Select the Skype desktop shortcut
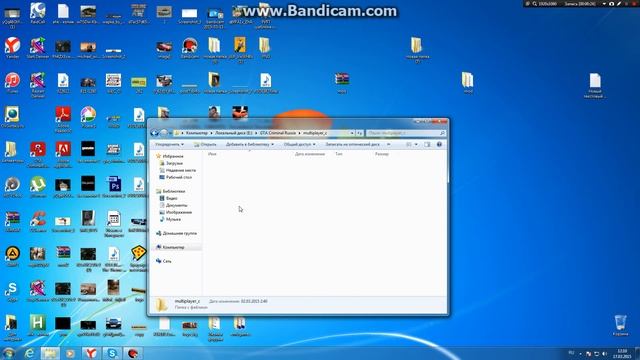The width and height of the screenshot is (640, 360). 12,291
